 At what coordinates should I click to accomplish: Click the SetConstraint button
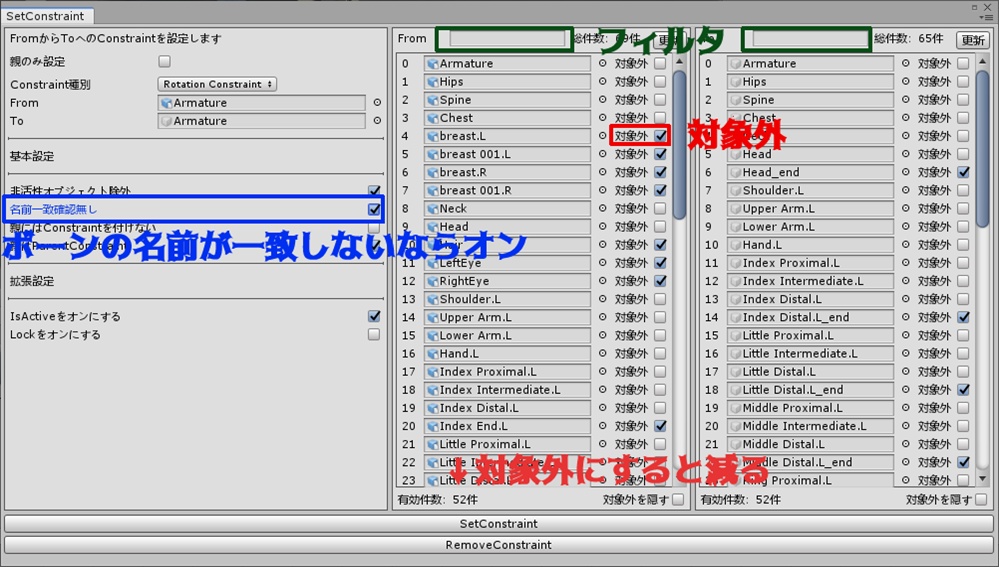coord(499,524)
